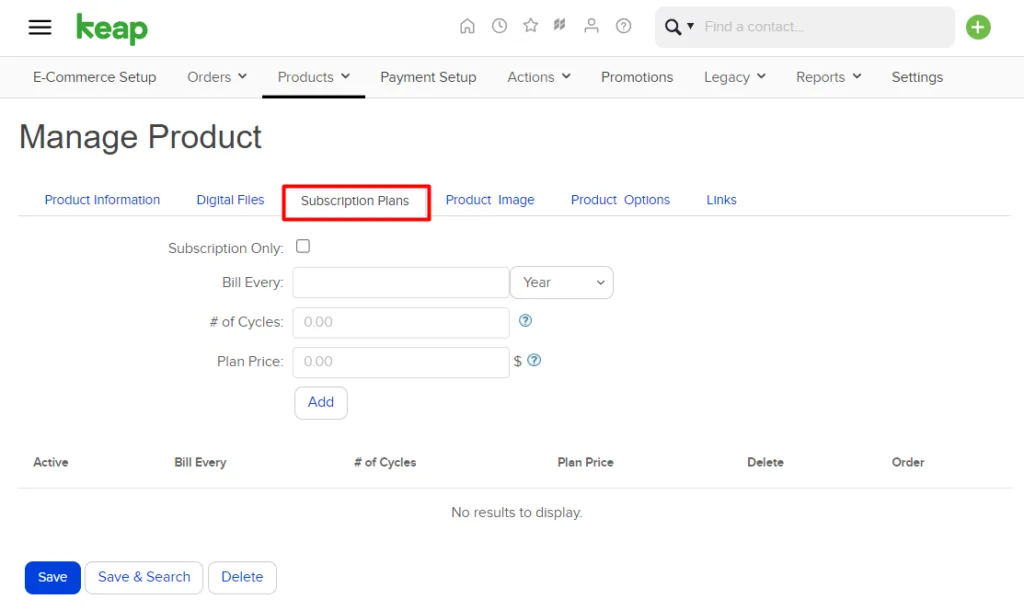
Task: Click the Plan Price column header
Action: pos(586,462)
